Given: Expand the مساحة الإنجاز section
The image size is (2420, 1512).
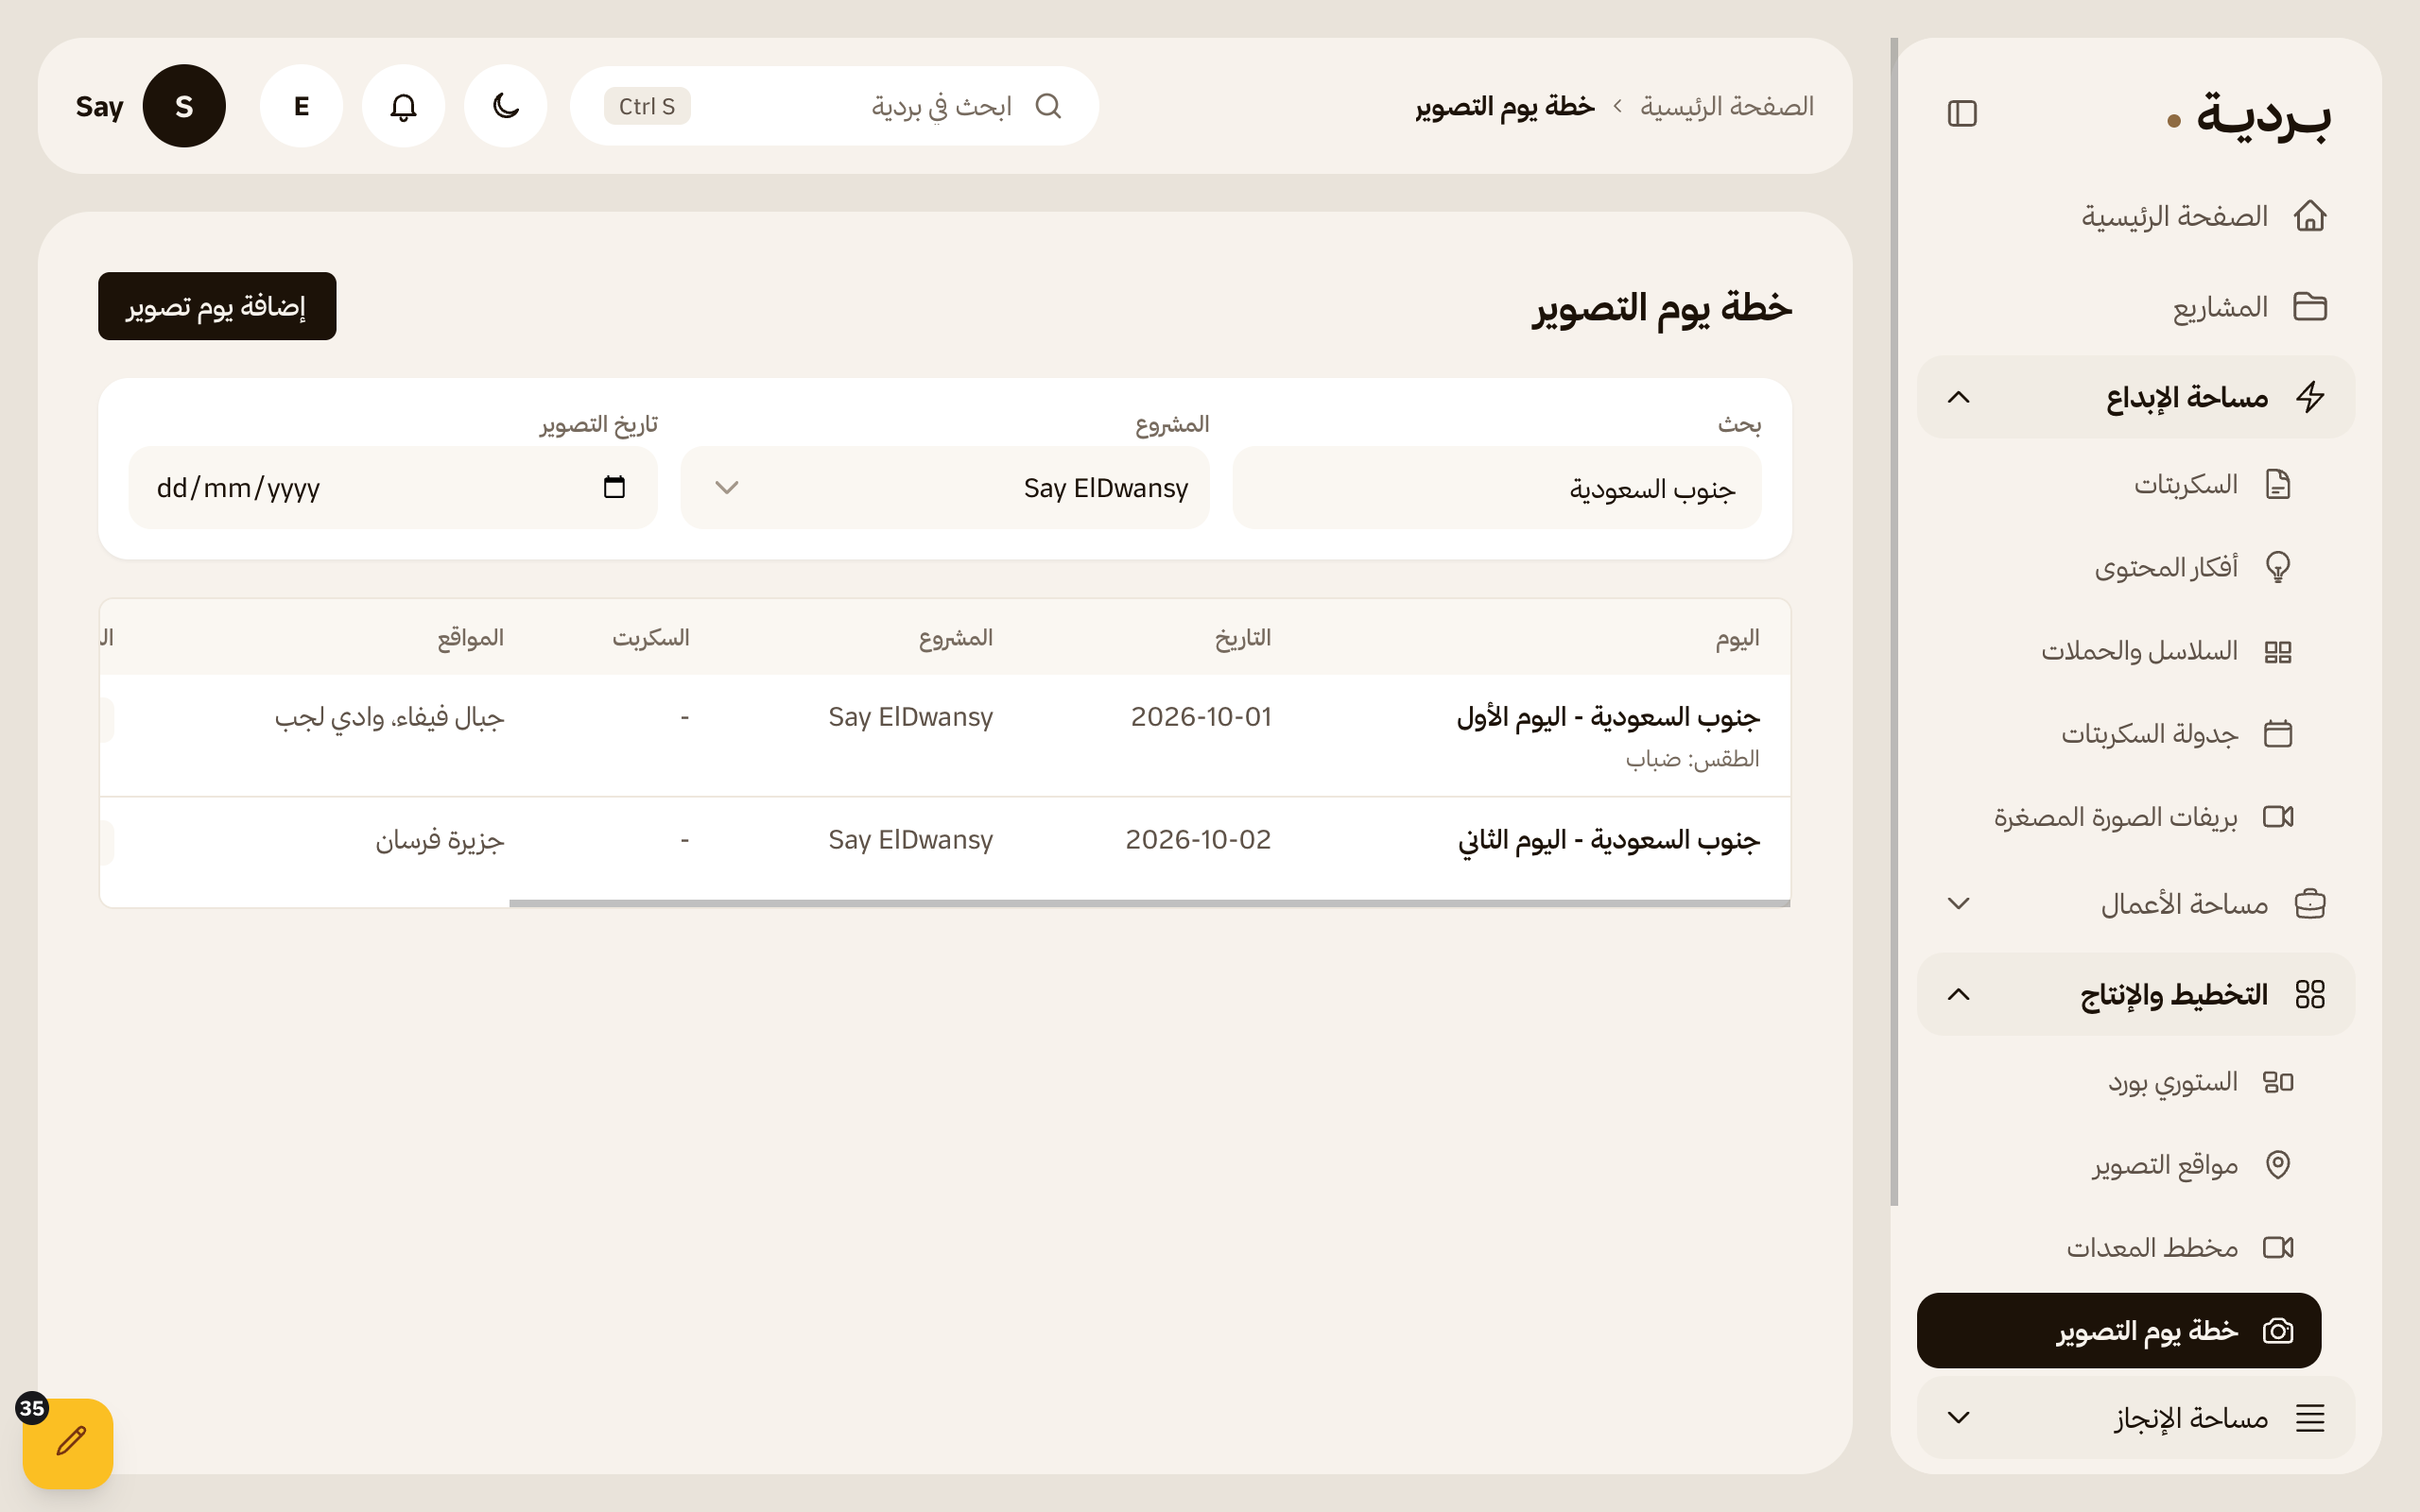Looking at the screenshot, I should pos(2135,1417).
